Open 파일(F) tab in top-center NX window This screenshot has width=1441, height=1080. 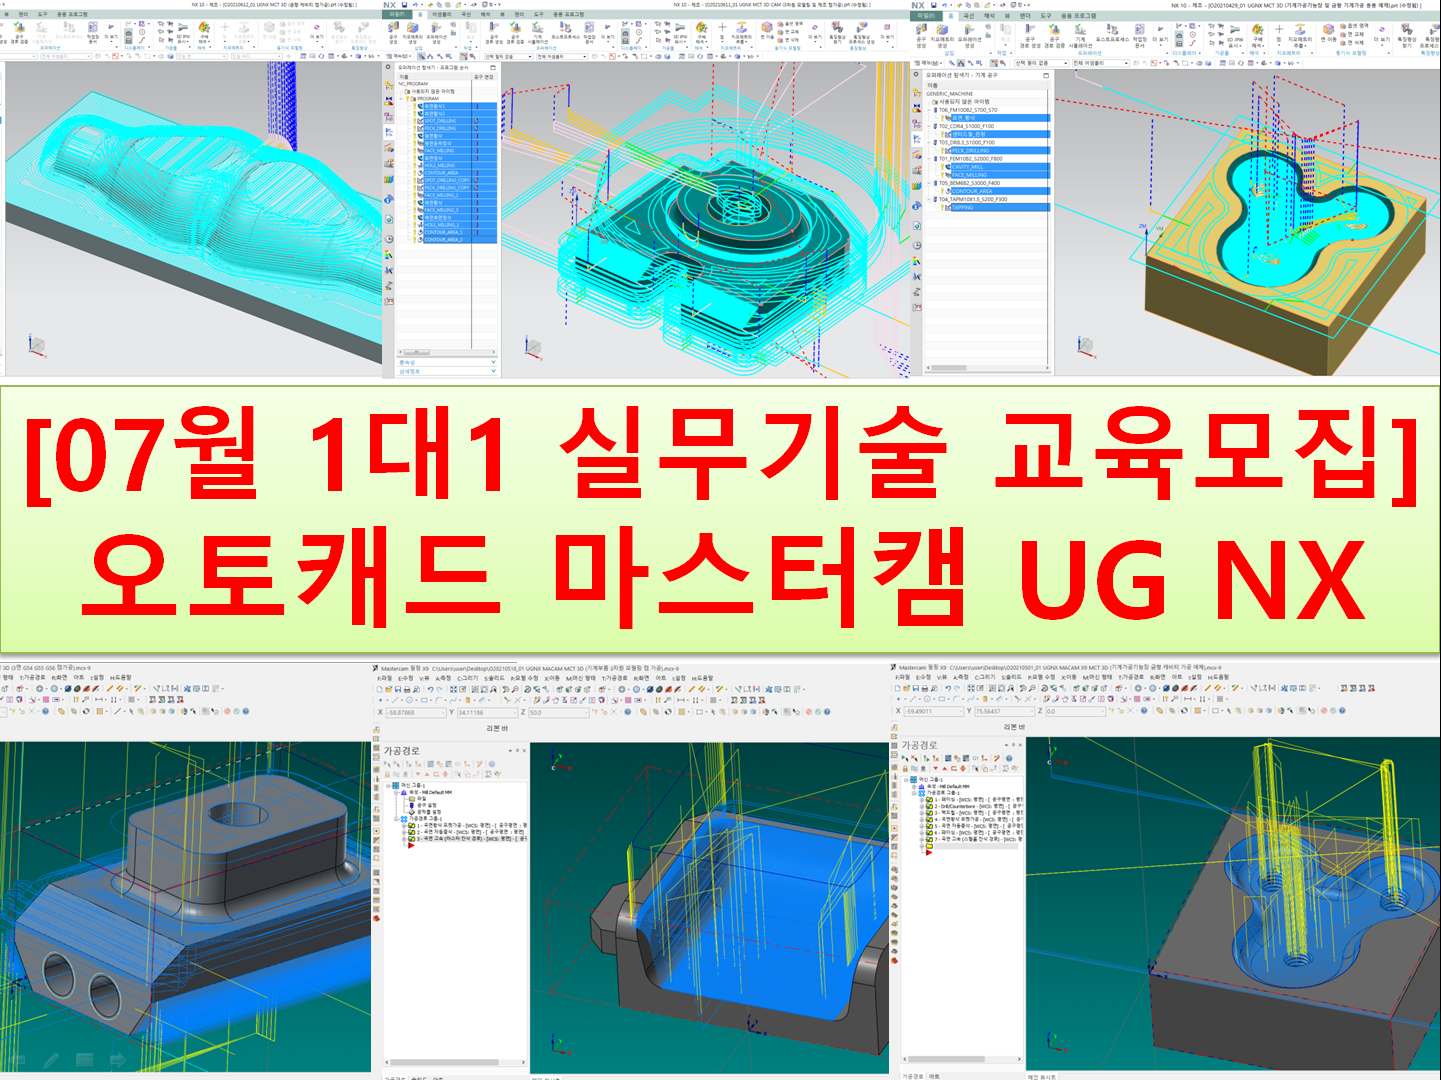pos(397,14)
